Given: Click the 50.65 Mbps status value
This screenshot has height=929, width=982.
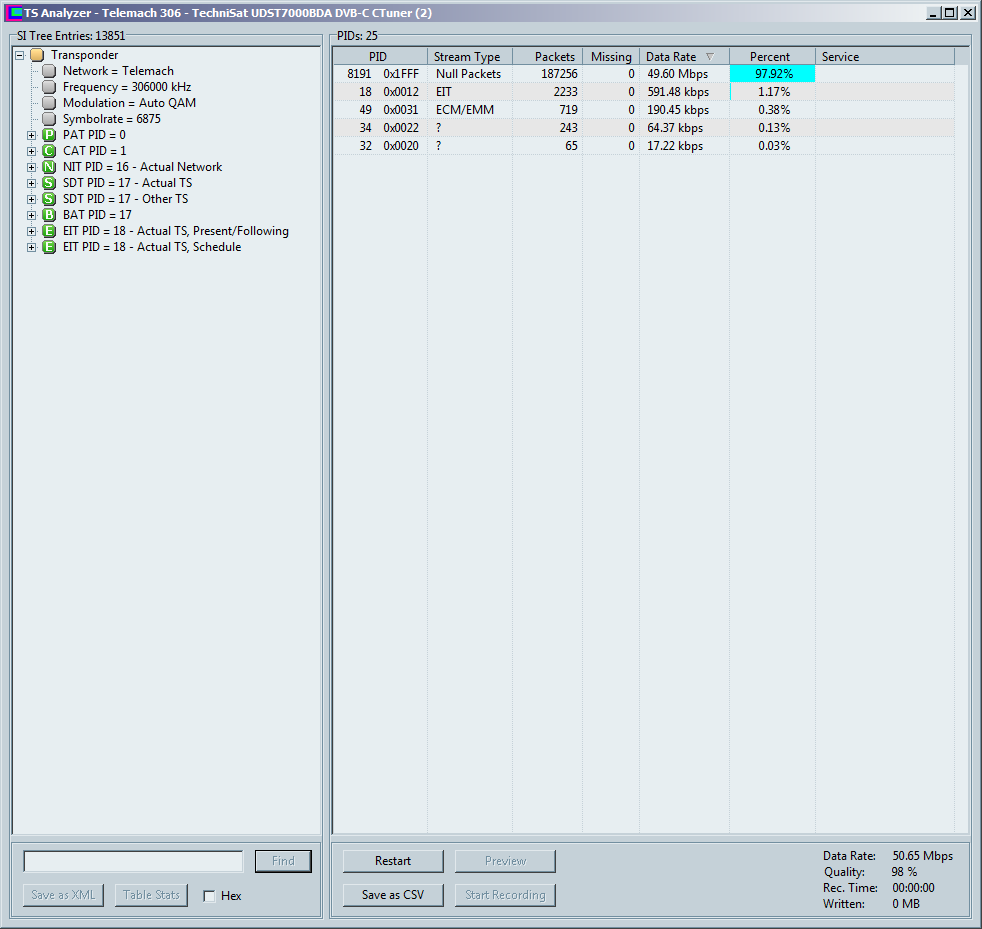Looking at the screenshot, I should coord(923,856).
